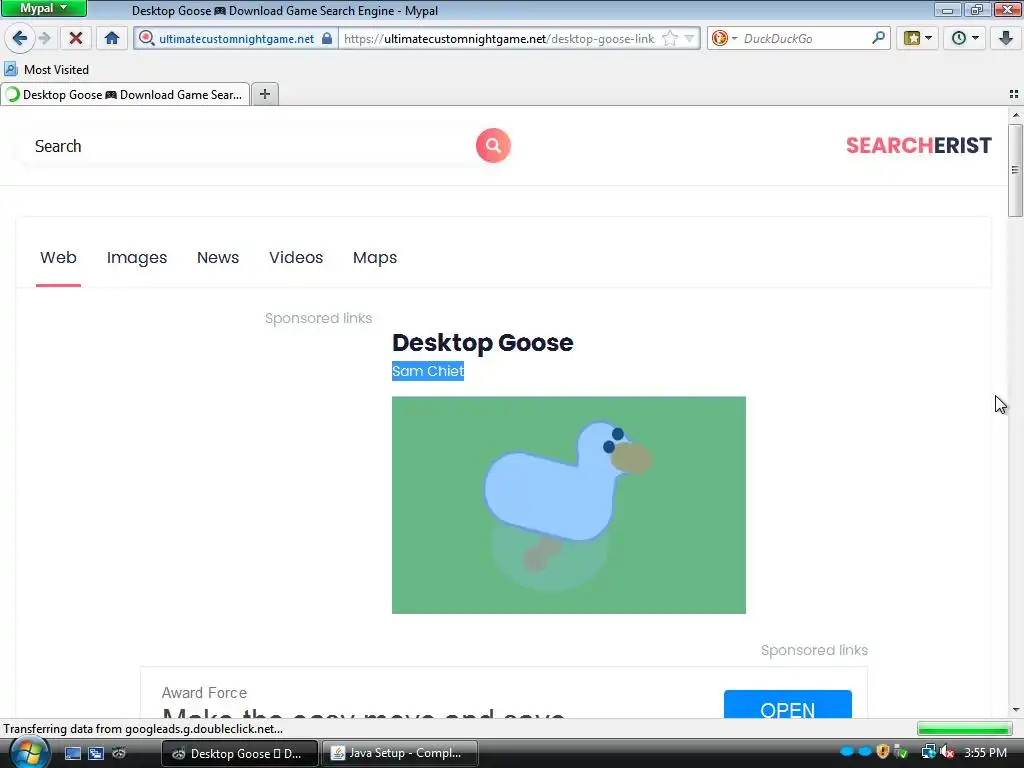Bookmark this page with the star icon
Image resolution: width=1024 pixels, height=768 pixels.
669,39
